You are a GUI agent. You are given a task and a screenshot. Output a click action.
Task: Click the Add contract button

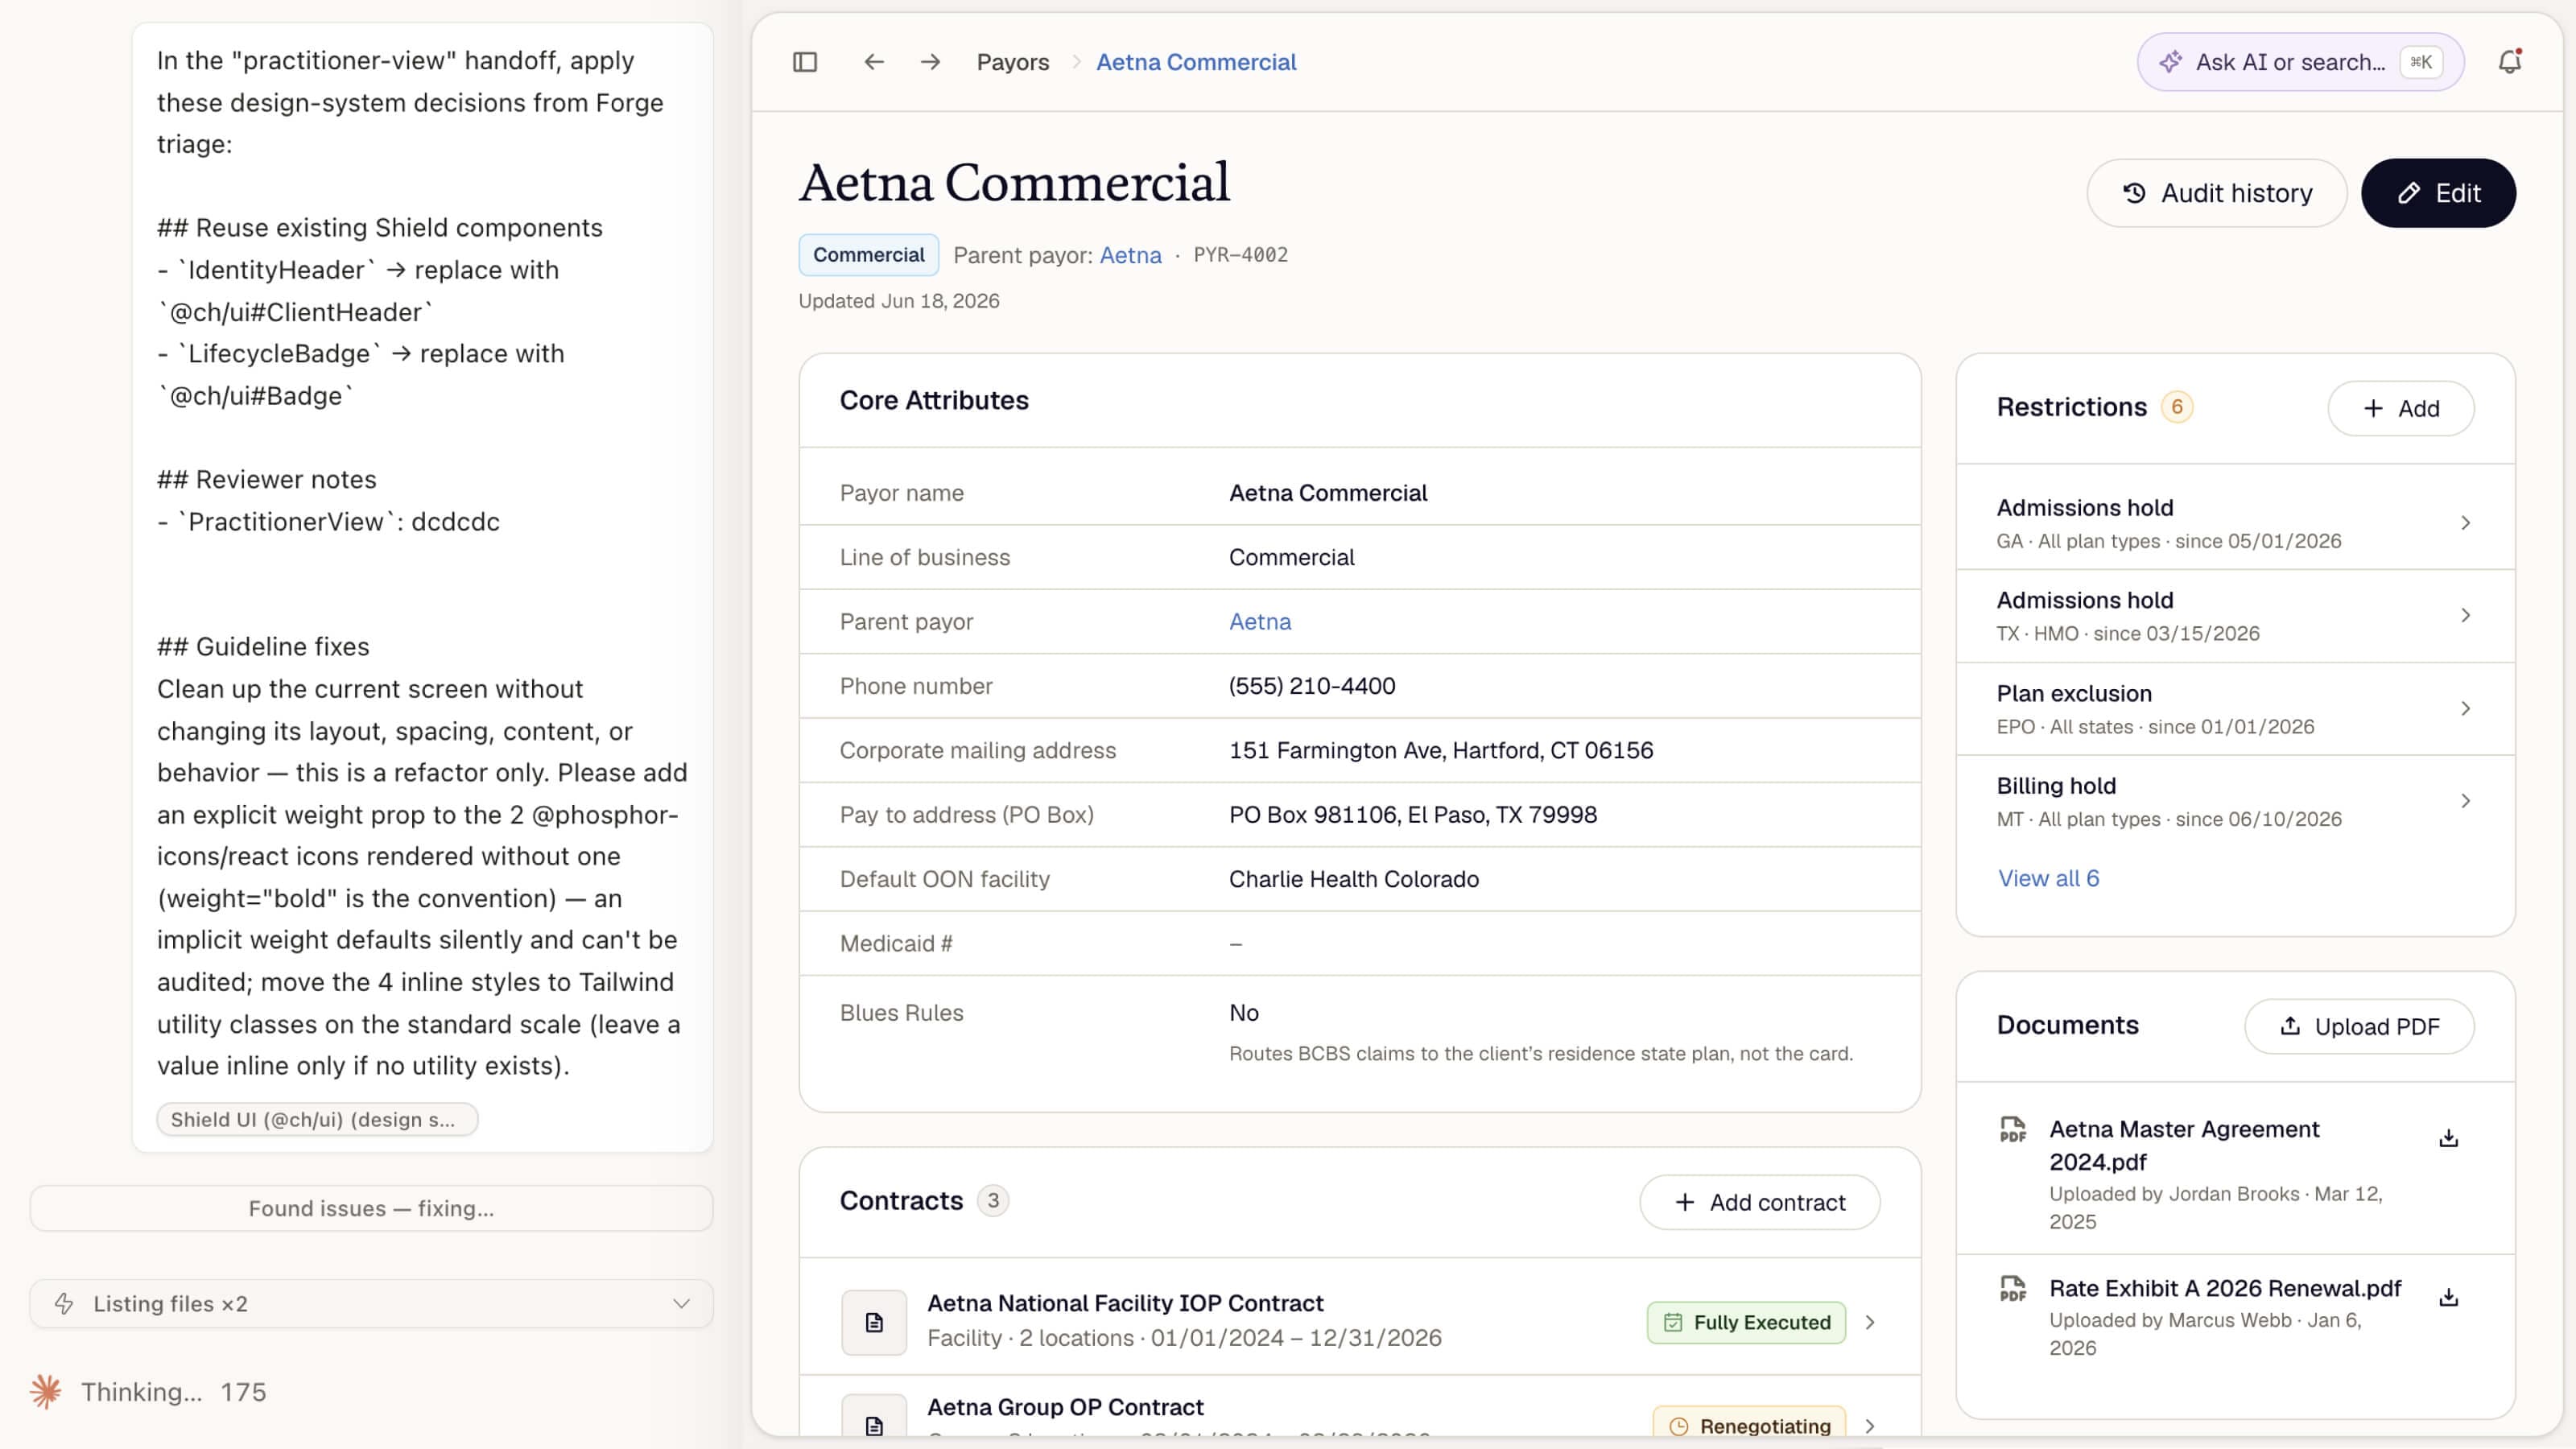pos(1759,1202)
